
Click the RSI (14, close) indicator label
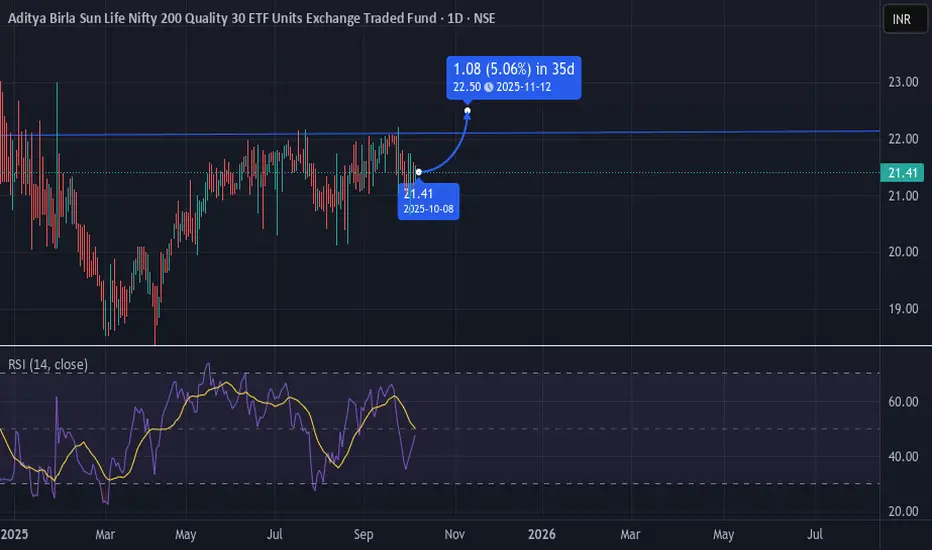pos(48,364)
